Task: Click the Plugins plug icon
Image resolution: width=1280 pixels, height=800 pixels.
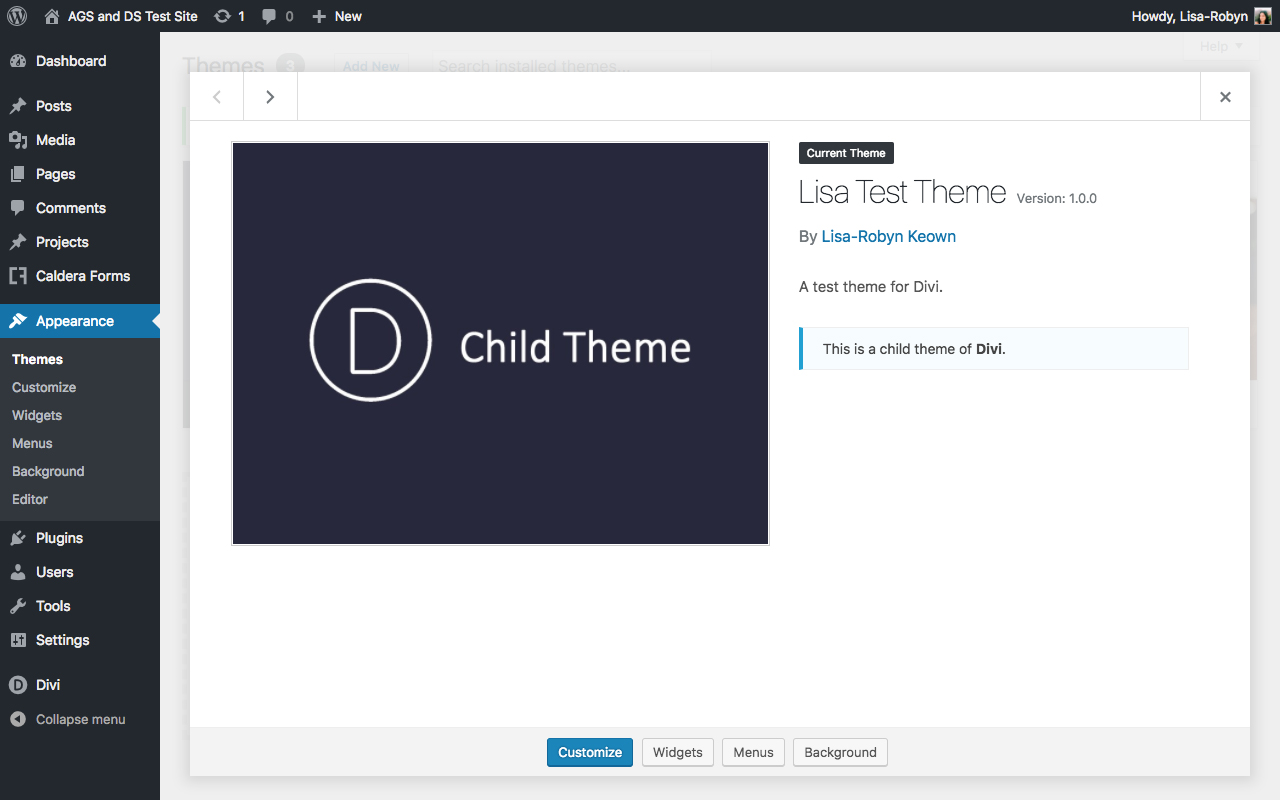Action: tap(18, 538)
